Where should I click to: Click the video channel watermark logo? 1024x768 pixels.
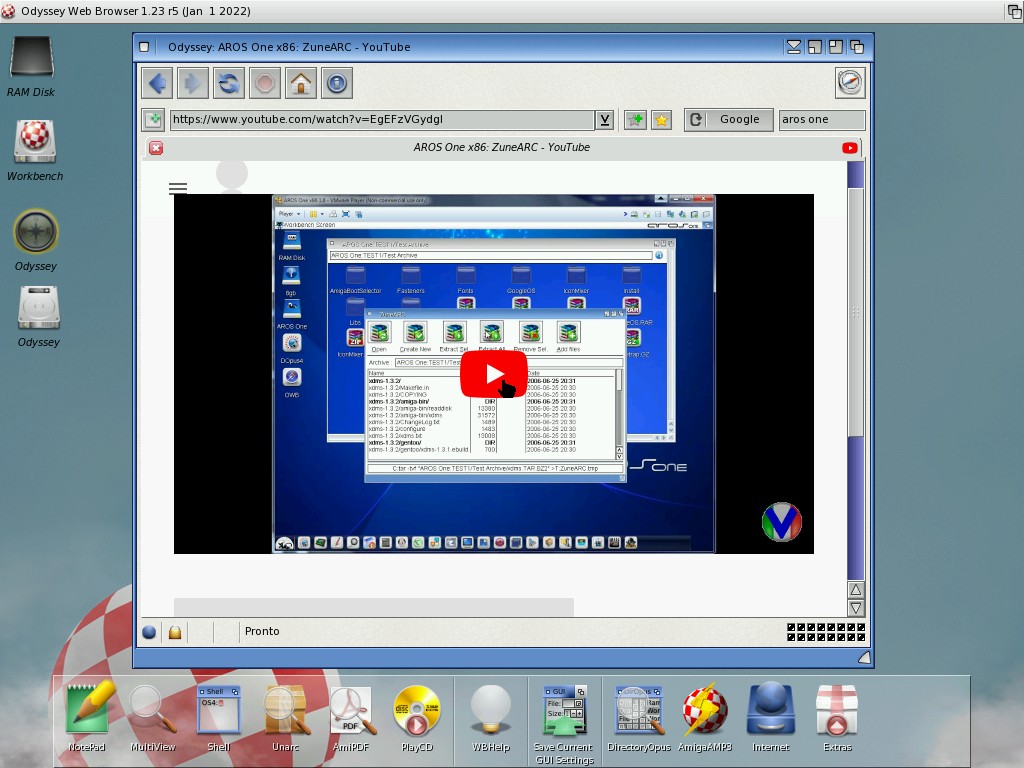coord(782,521)
